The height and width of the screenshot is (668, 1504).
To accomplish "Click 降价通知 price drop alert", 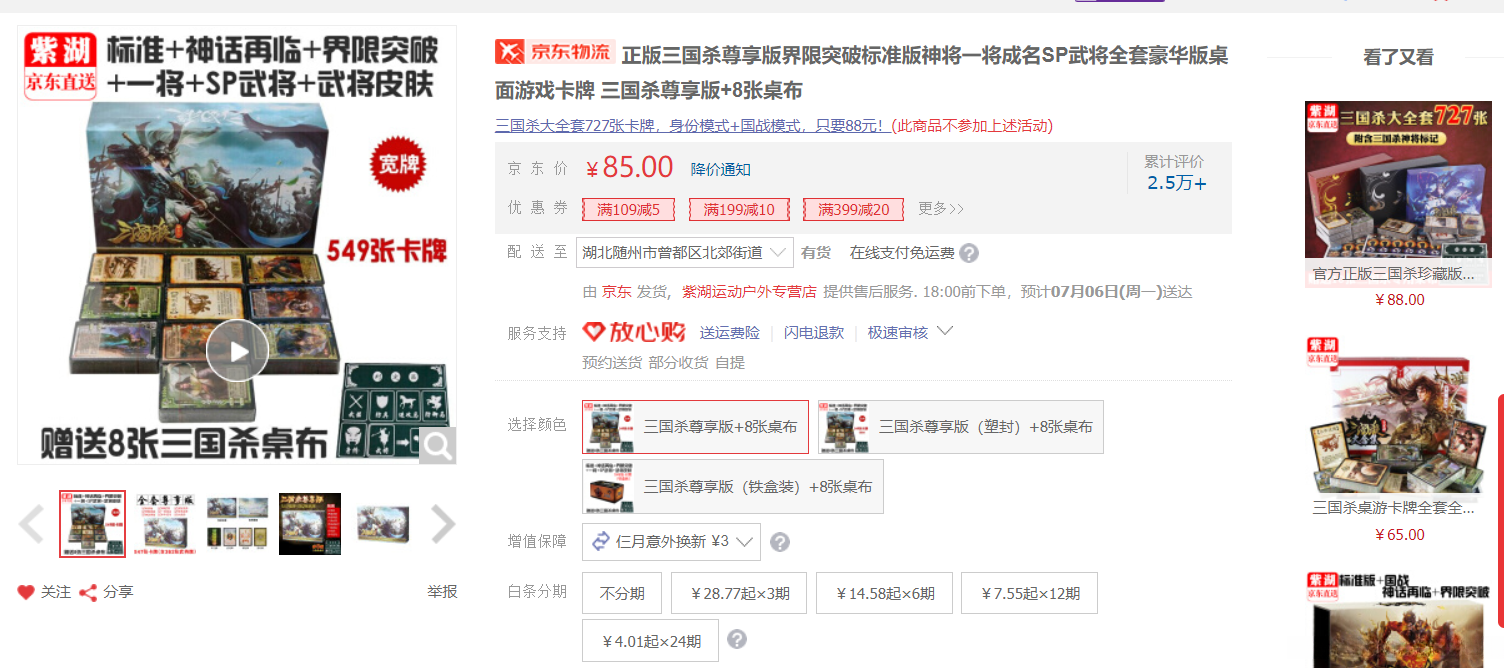I will tap(721, 169).
